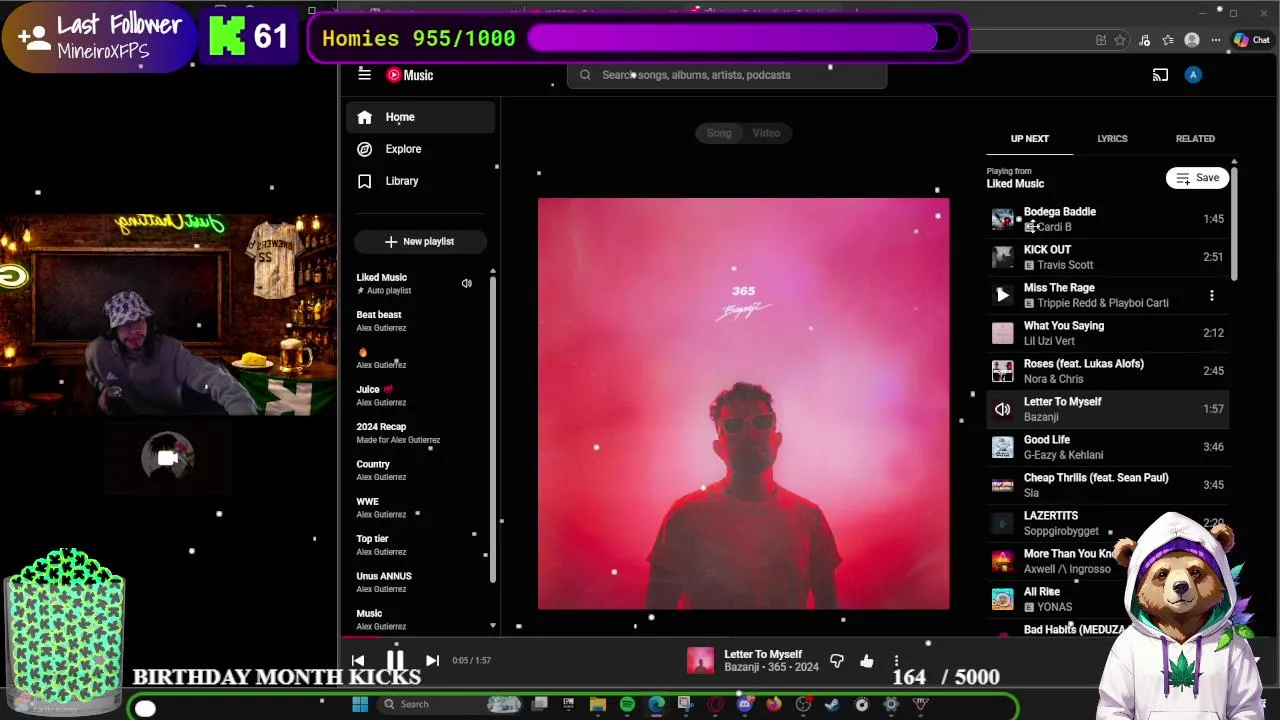The width and height of the screenshot is (1280, 720).
Task: Click the Explore compass icon
Action: coord(364,149)
